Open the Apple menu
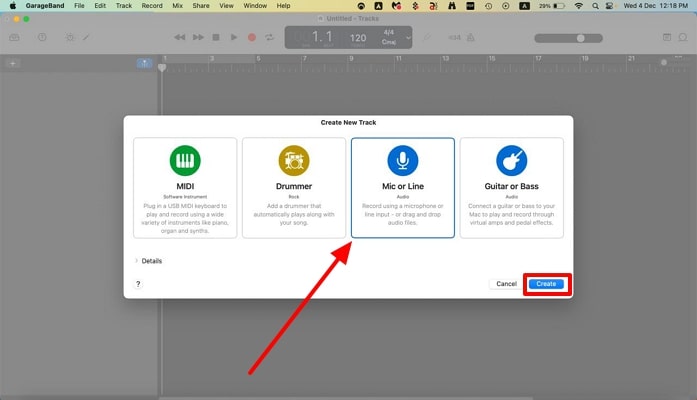Screen dimensions: 697x400 (12, 6)
